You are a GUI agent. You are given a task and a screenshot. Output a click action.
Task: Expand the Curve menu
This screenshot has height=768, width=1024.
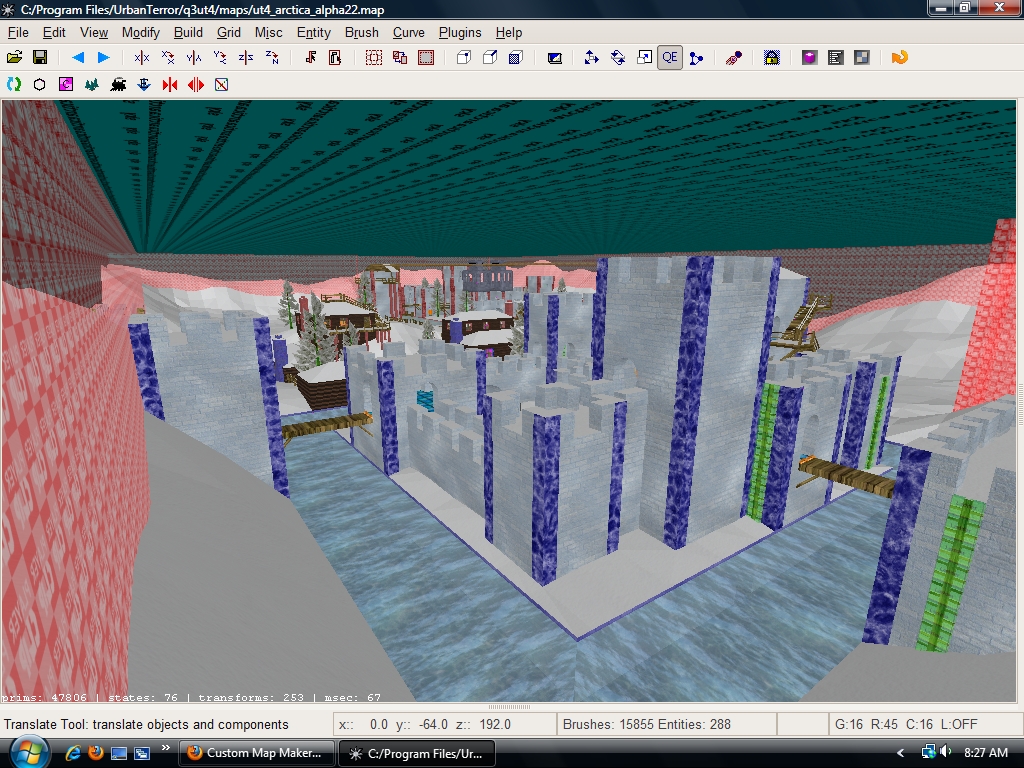pos(409,32)
